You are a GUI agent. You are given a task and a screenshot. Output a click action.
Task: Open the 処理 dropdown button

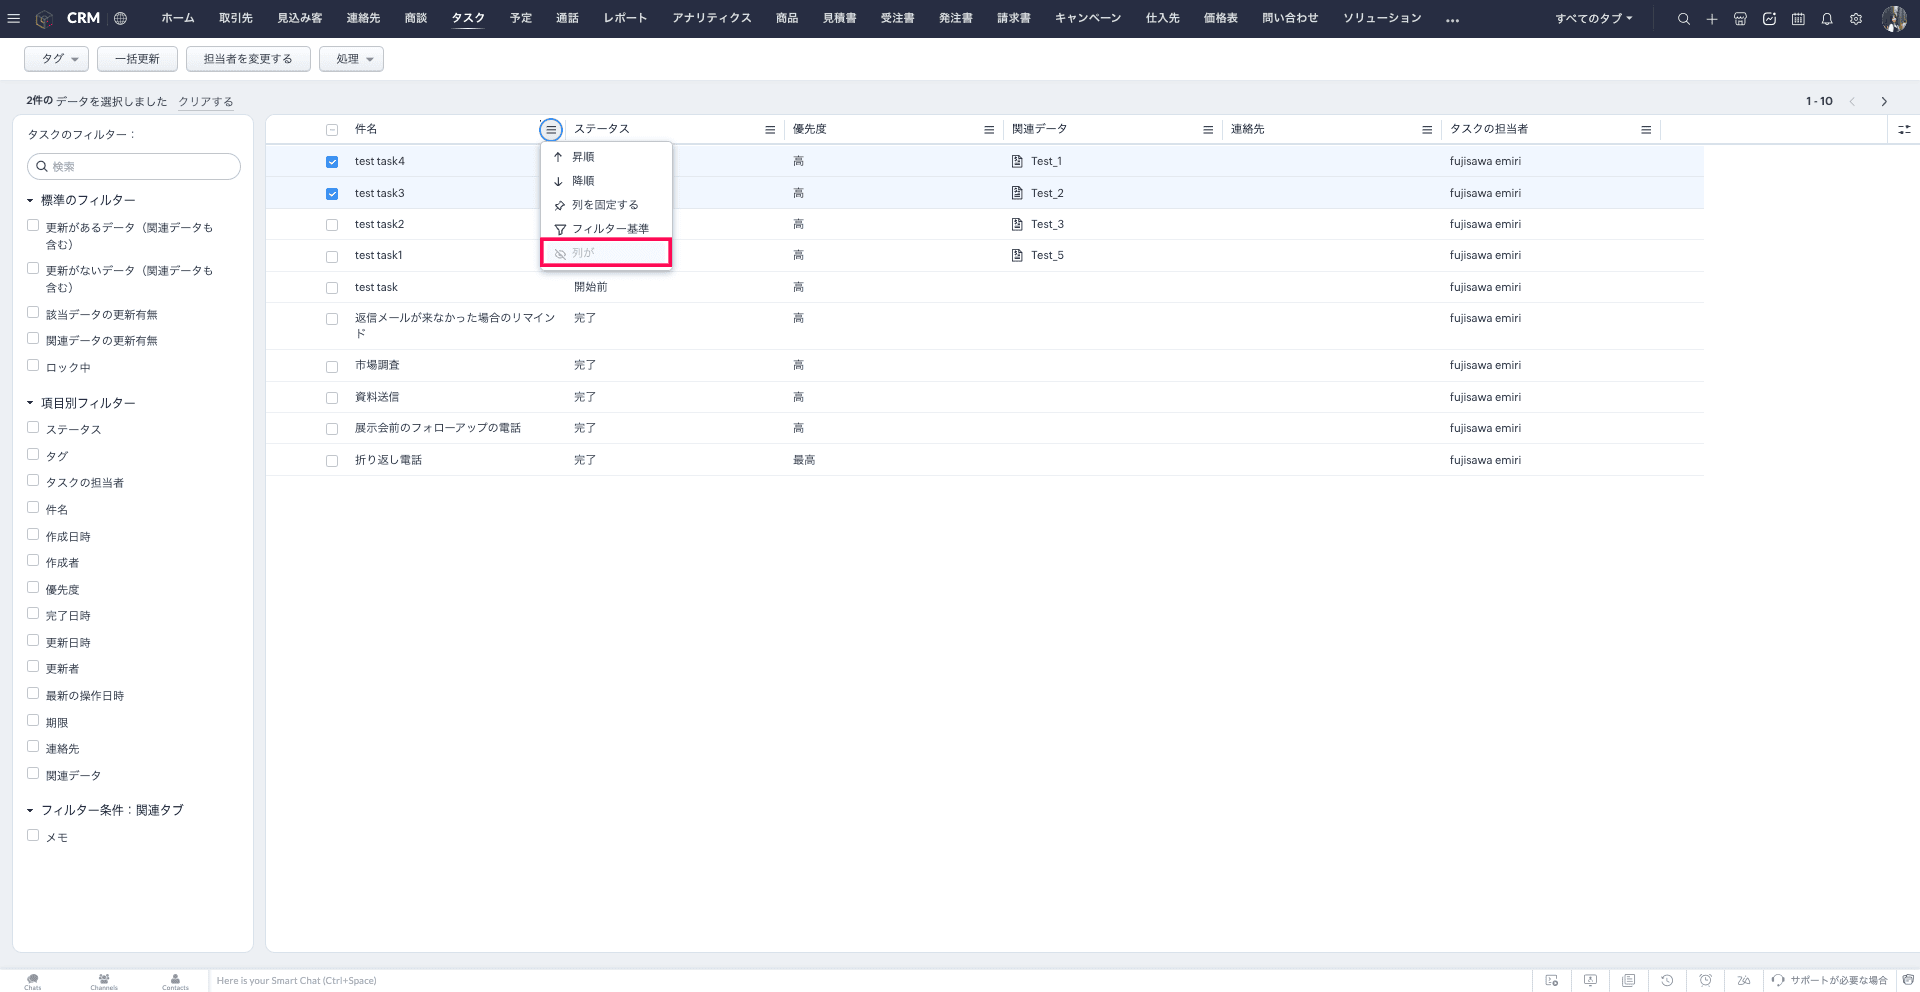pos(351,59)
